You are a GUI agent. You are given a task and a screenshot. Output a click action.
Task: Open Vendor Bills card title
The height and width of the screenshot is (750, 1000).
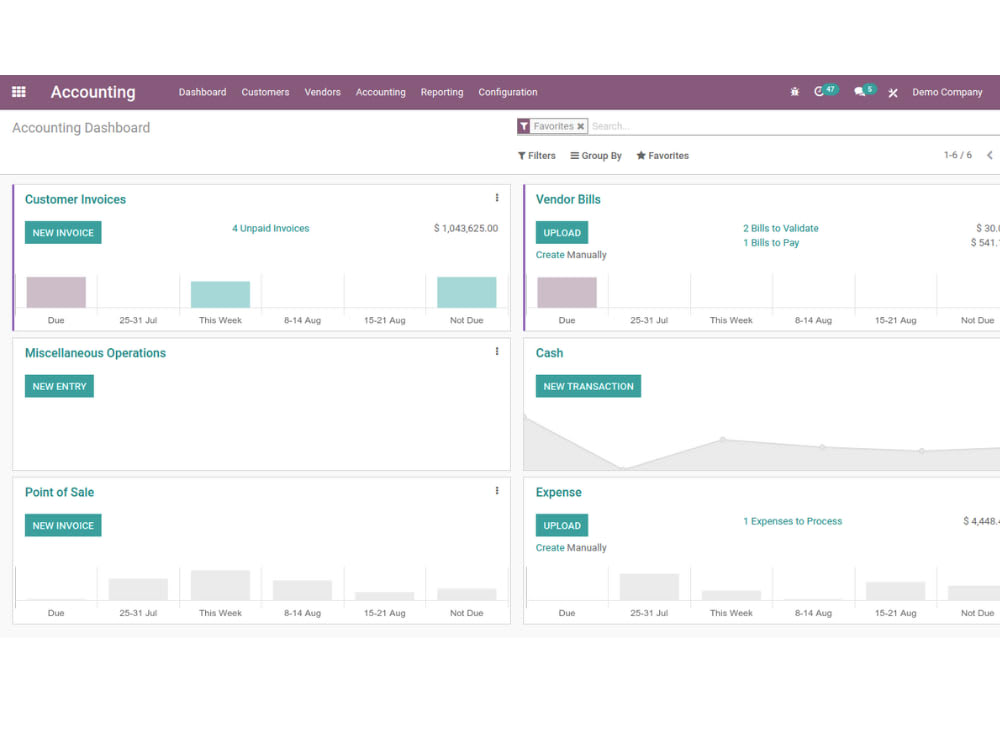pyautogui.click(x=568, y=200)
